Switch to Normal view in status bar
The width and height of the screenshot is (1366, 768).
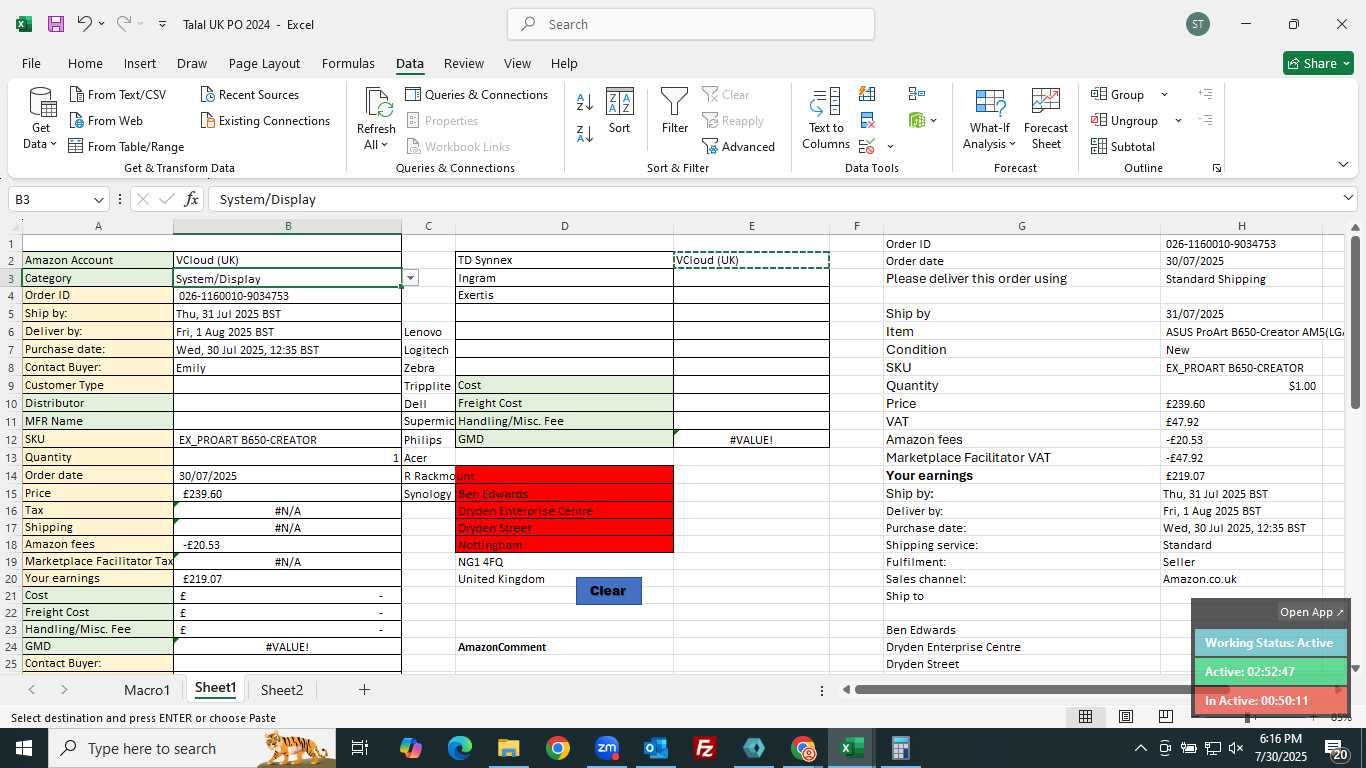click(x=1085, y=716)
